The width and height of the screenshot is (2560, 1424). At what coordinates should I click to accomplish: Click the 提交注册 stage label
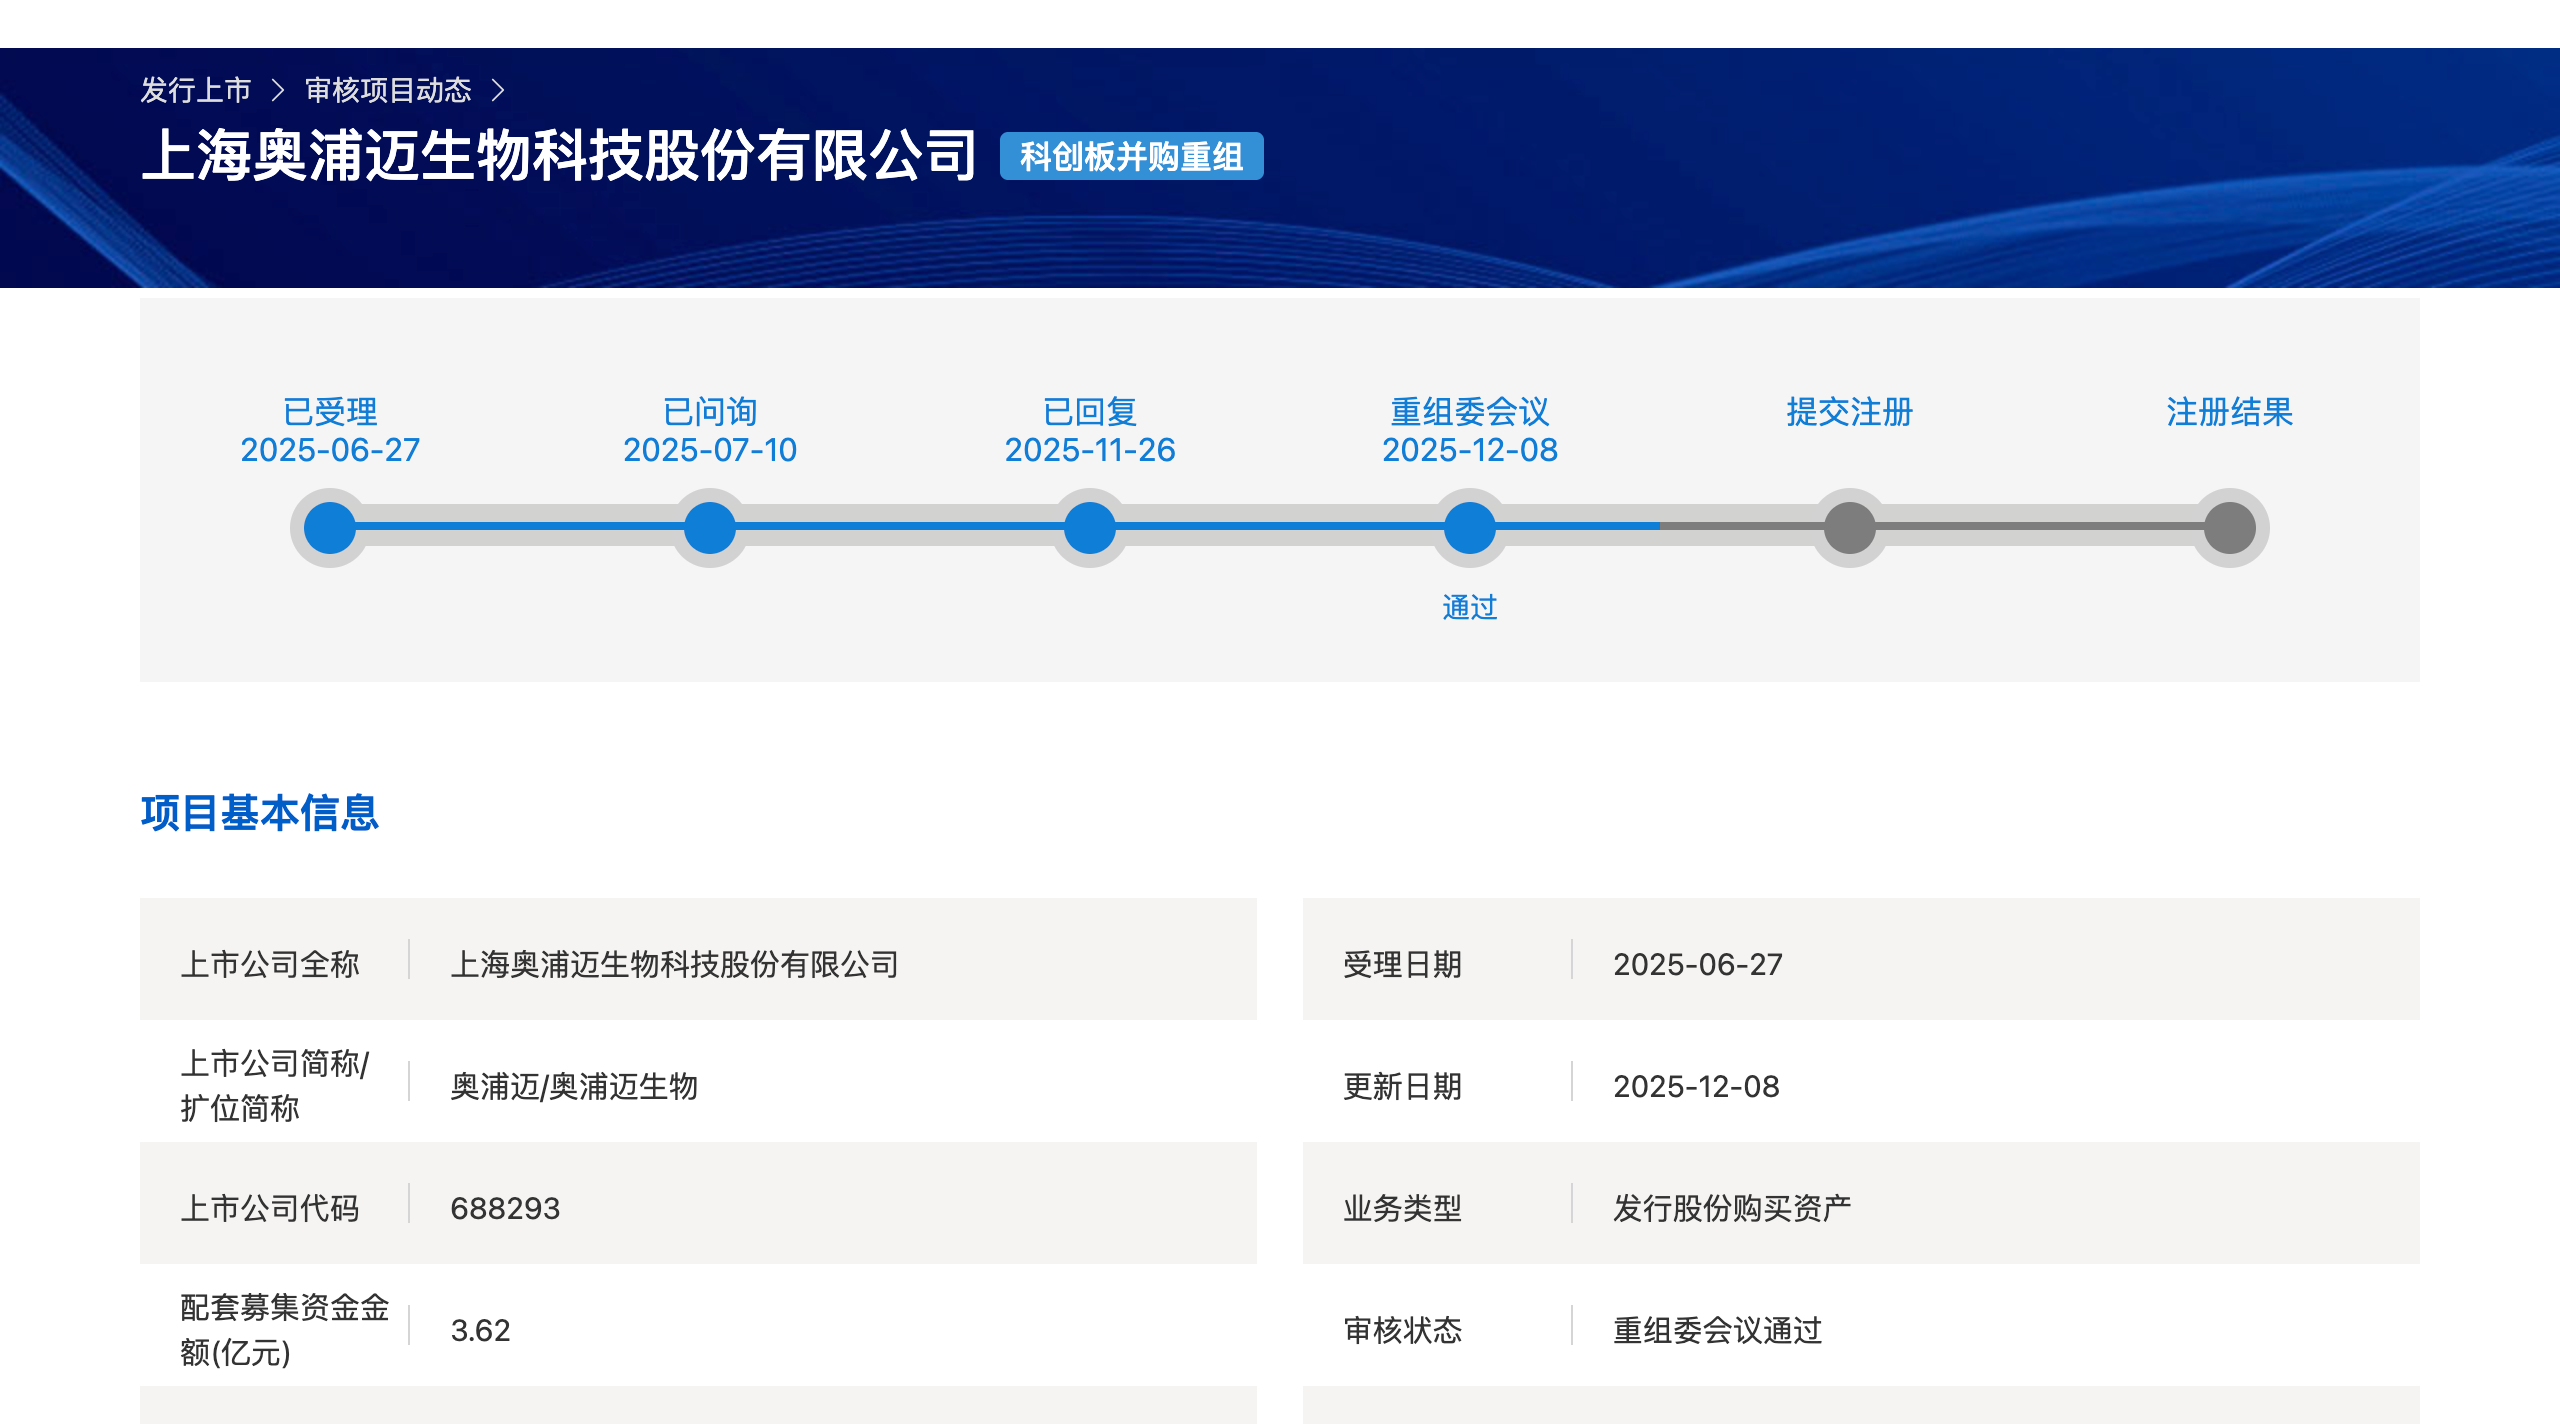[1849, 412]
